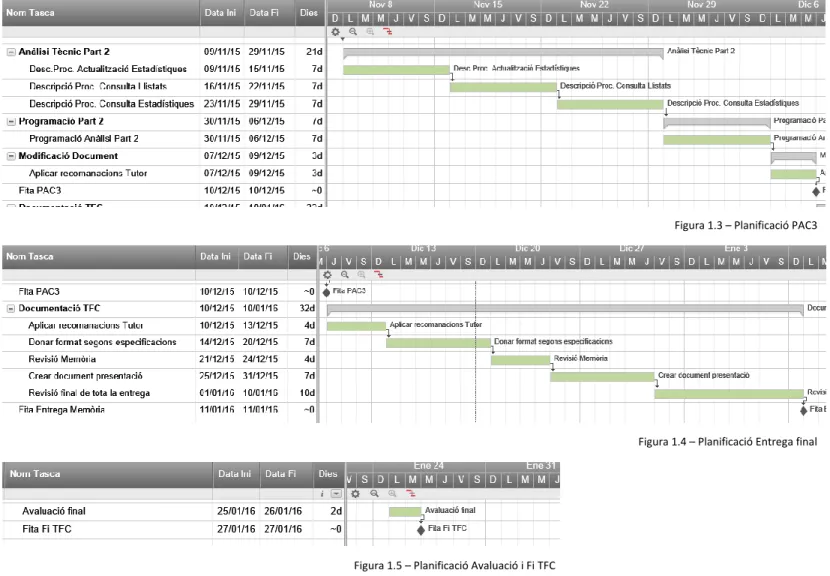Select the 'Crear document presentació' task name

pyautogui.click(x=85, y=376)
